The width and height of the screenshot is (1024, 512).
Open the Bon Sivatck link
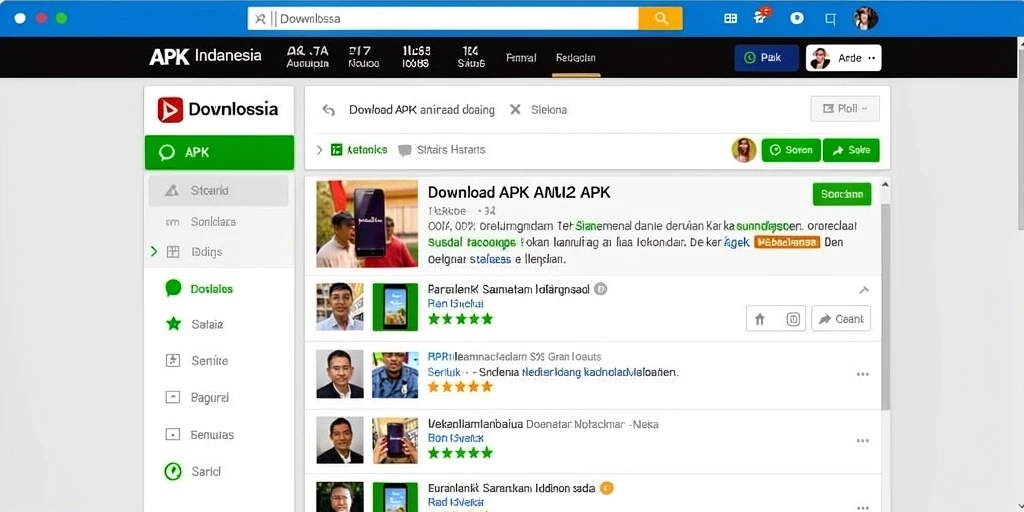click(455, 438)
